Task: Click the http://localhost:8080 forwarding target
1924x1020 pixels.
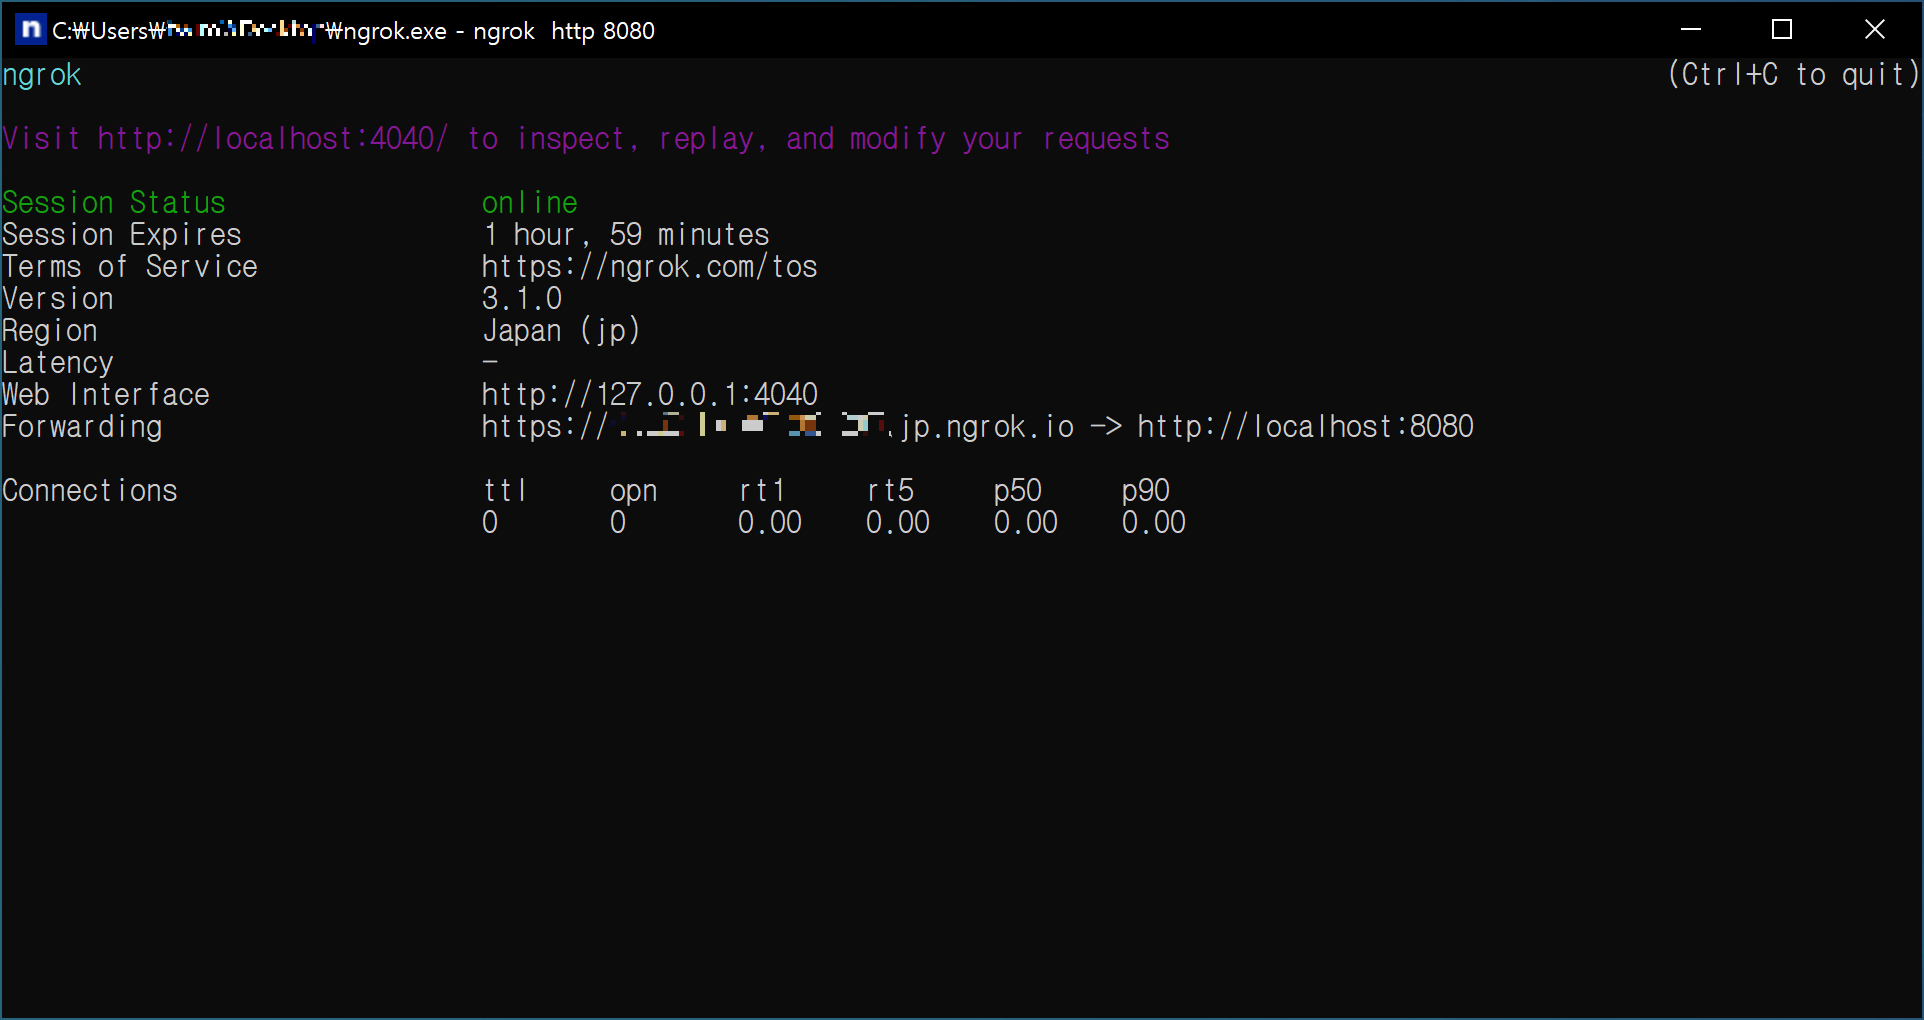Action: (1306, 427)
